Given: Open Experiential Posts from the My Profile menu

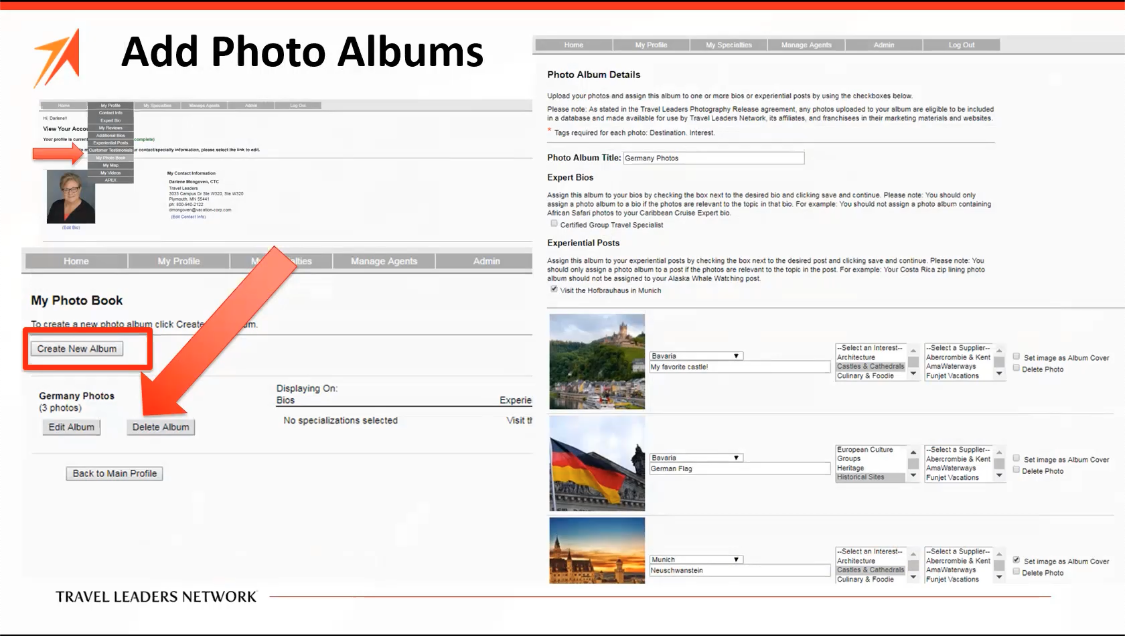Looking at the screenshot, I should (110, 143).
